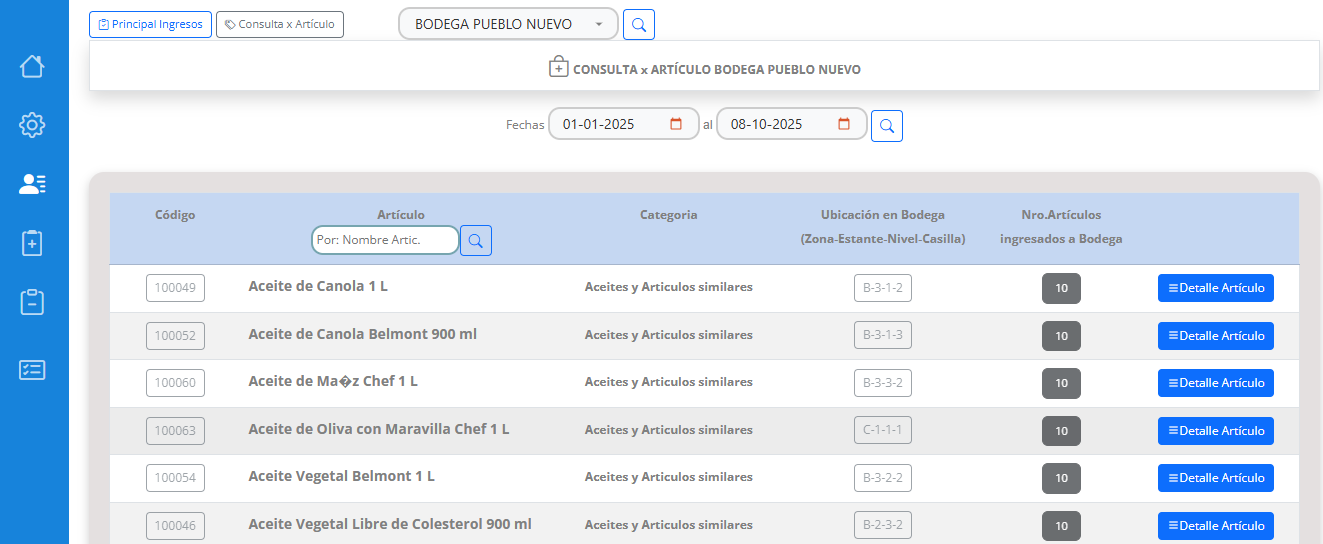
Task: Click the home icon in the sidebar
Action: click(x=32, y=66)
